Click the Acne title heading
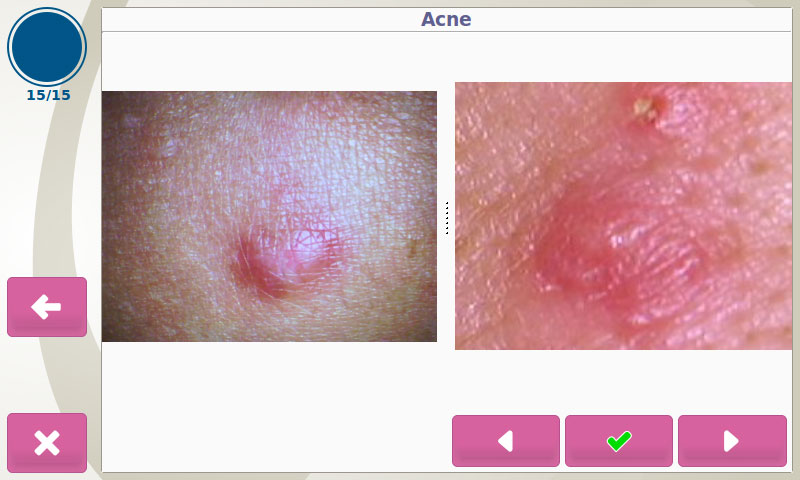Image resolution: width=800 pixels, height=480 pixels. point(446,19)
